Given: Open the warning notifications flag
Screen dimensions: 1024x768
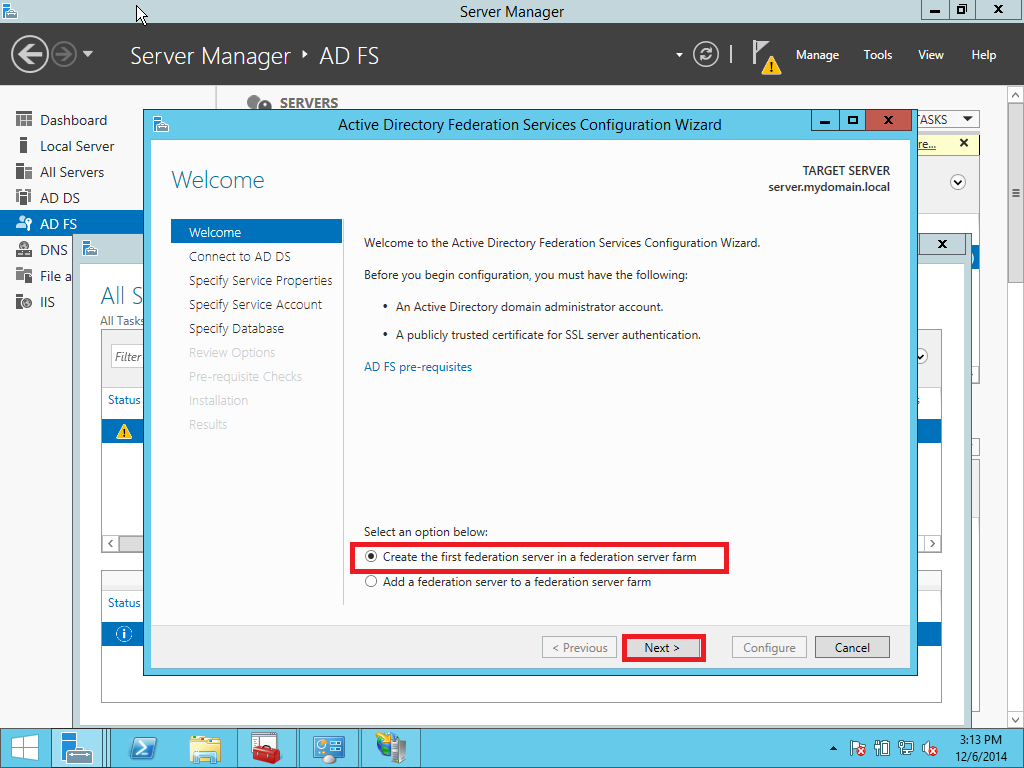Looking at the screenshot, I should click(764, 54).
